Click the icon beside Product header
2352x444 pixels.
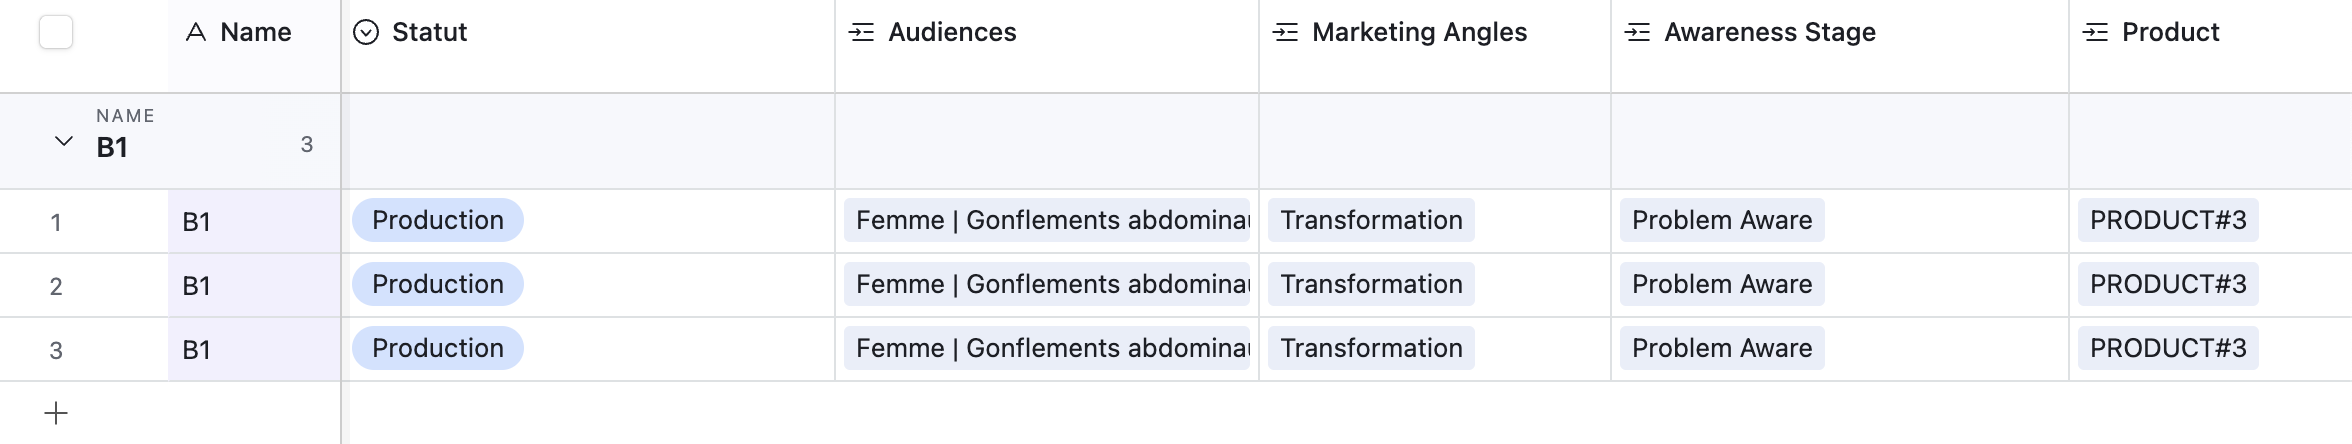(2095, 33)
